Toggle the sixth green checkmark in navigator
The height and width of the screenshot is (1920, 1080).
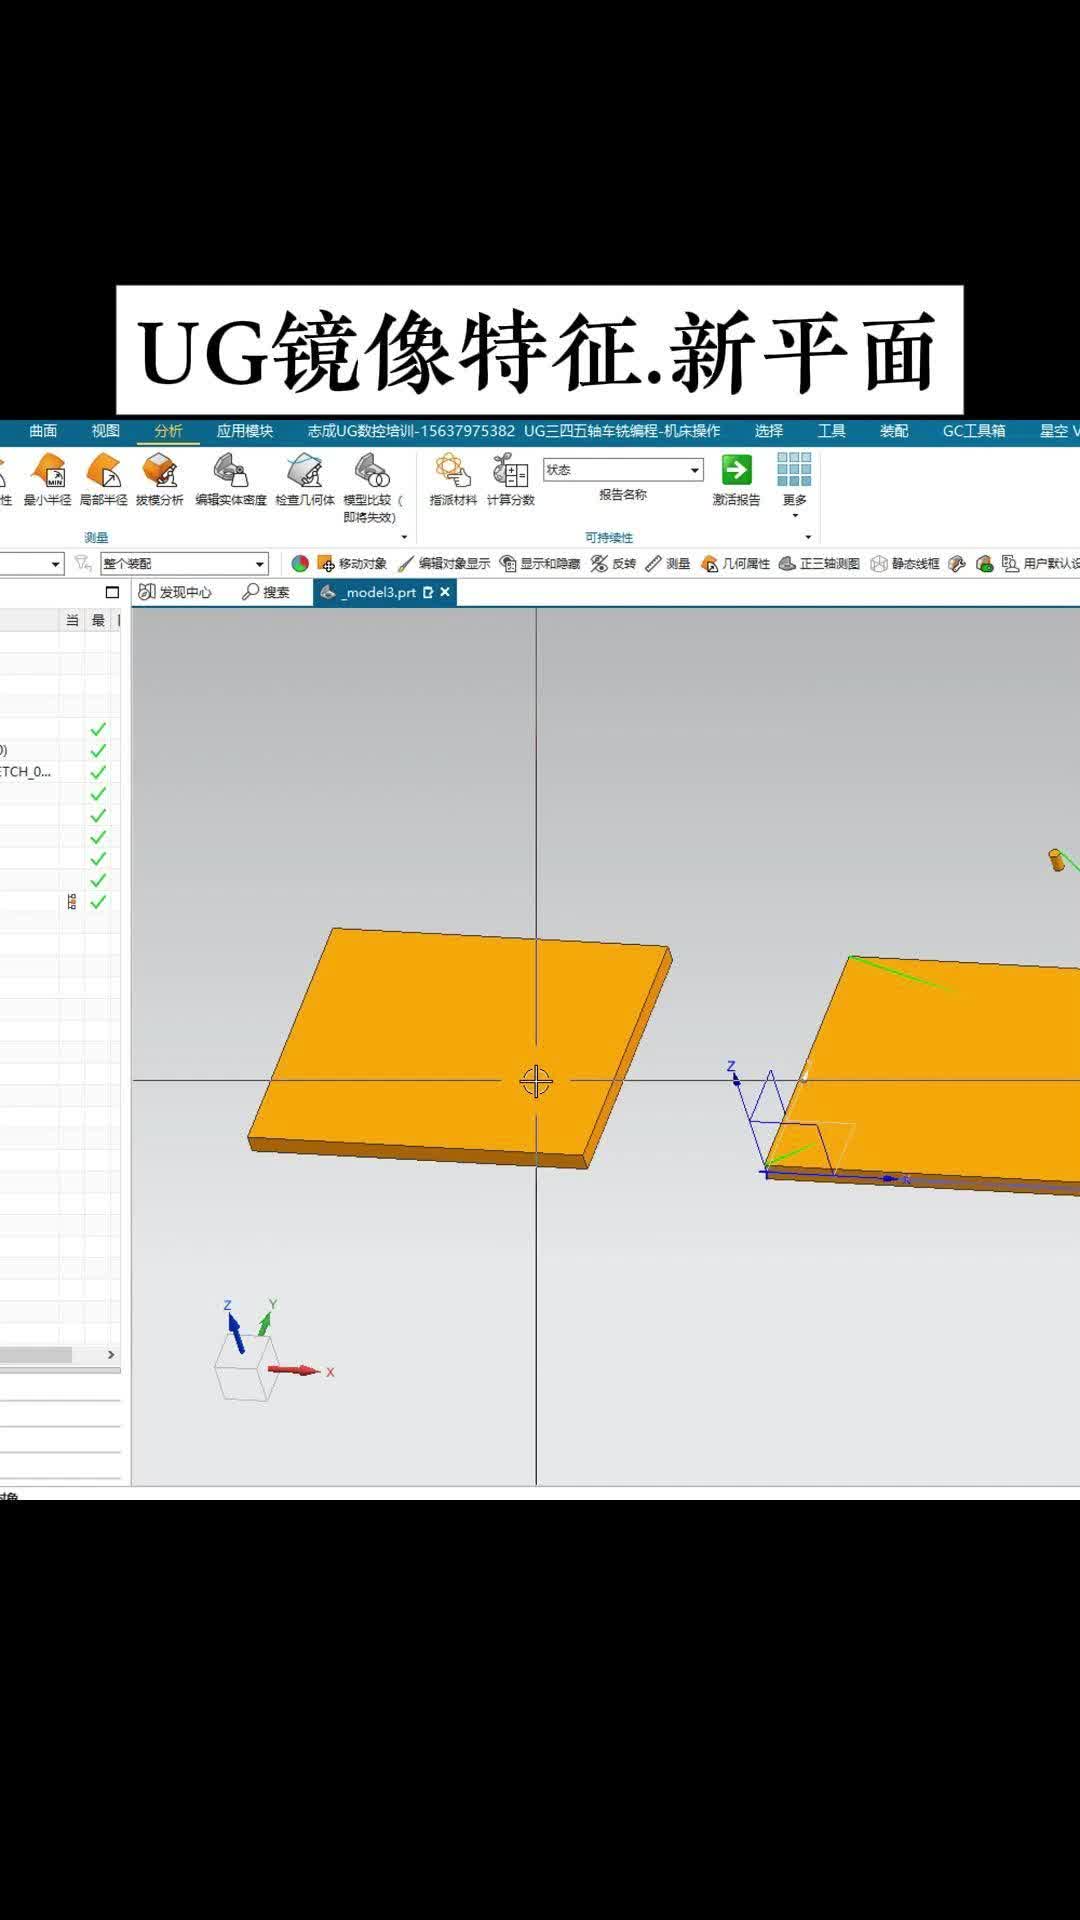tap(98, 837)
